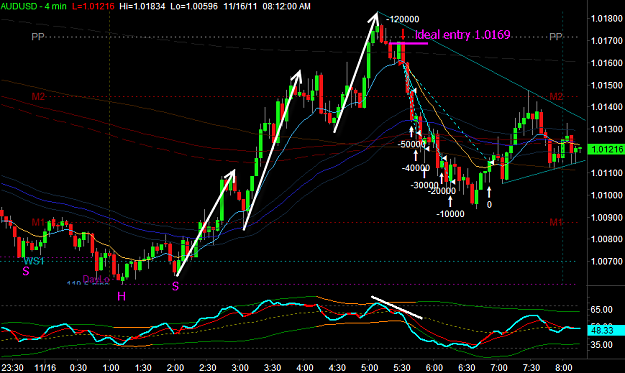The height and width of the screenshot is (373, 625).
Task: Click the 11/16 date label on time axis
Action: (x=45, y=367)
